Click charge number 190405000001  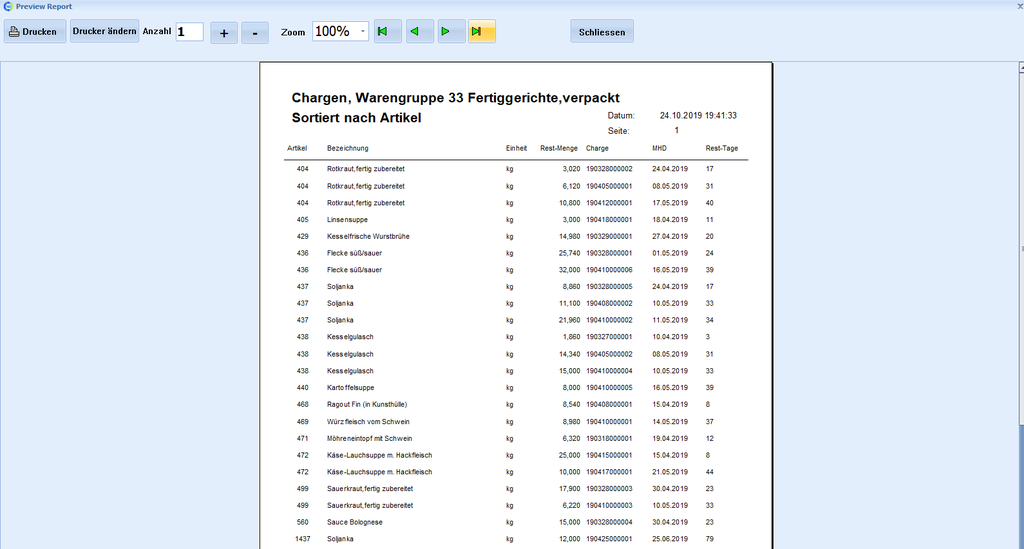(609, 186)
